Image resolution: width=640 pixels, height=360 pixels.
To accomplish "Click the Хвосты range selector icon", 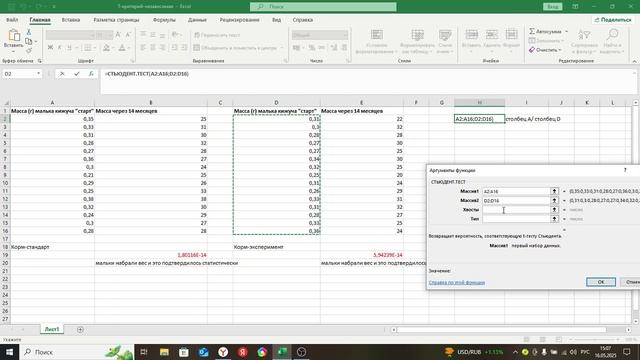I will 554,209.
